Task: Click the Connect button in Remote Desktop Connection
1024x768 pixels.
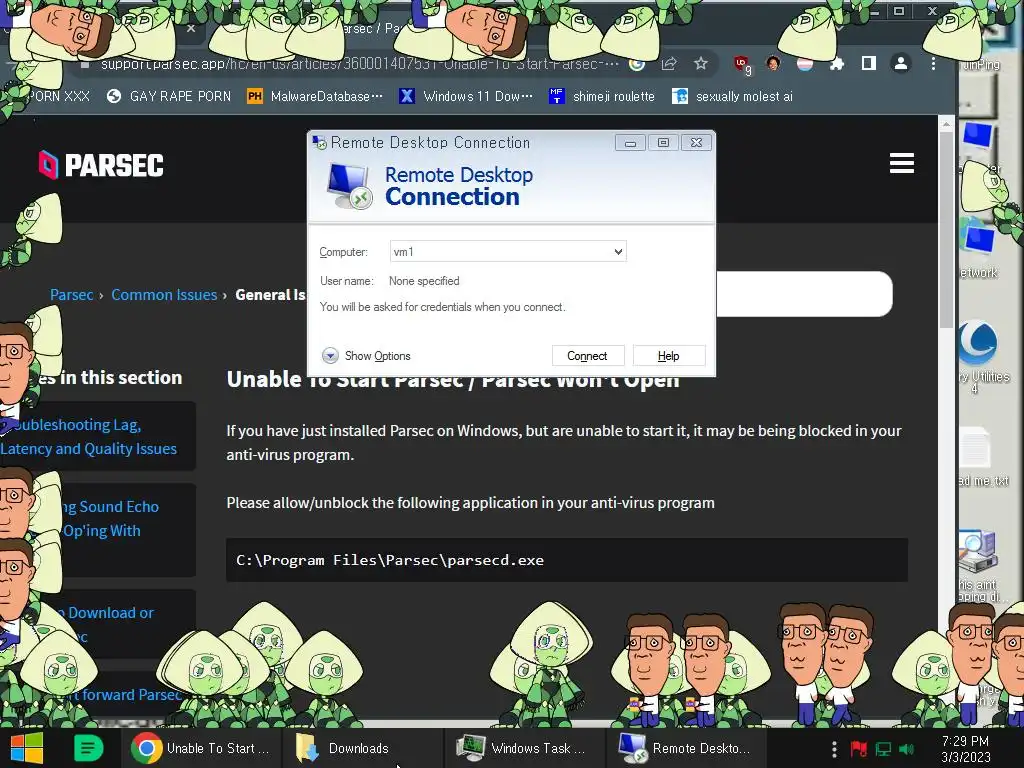Action: point(587,356)
